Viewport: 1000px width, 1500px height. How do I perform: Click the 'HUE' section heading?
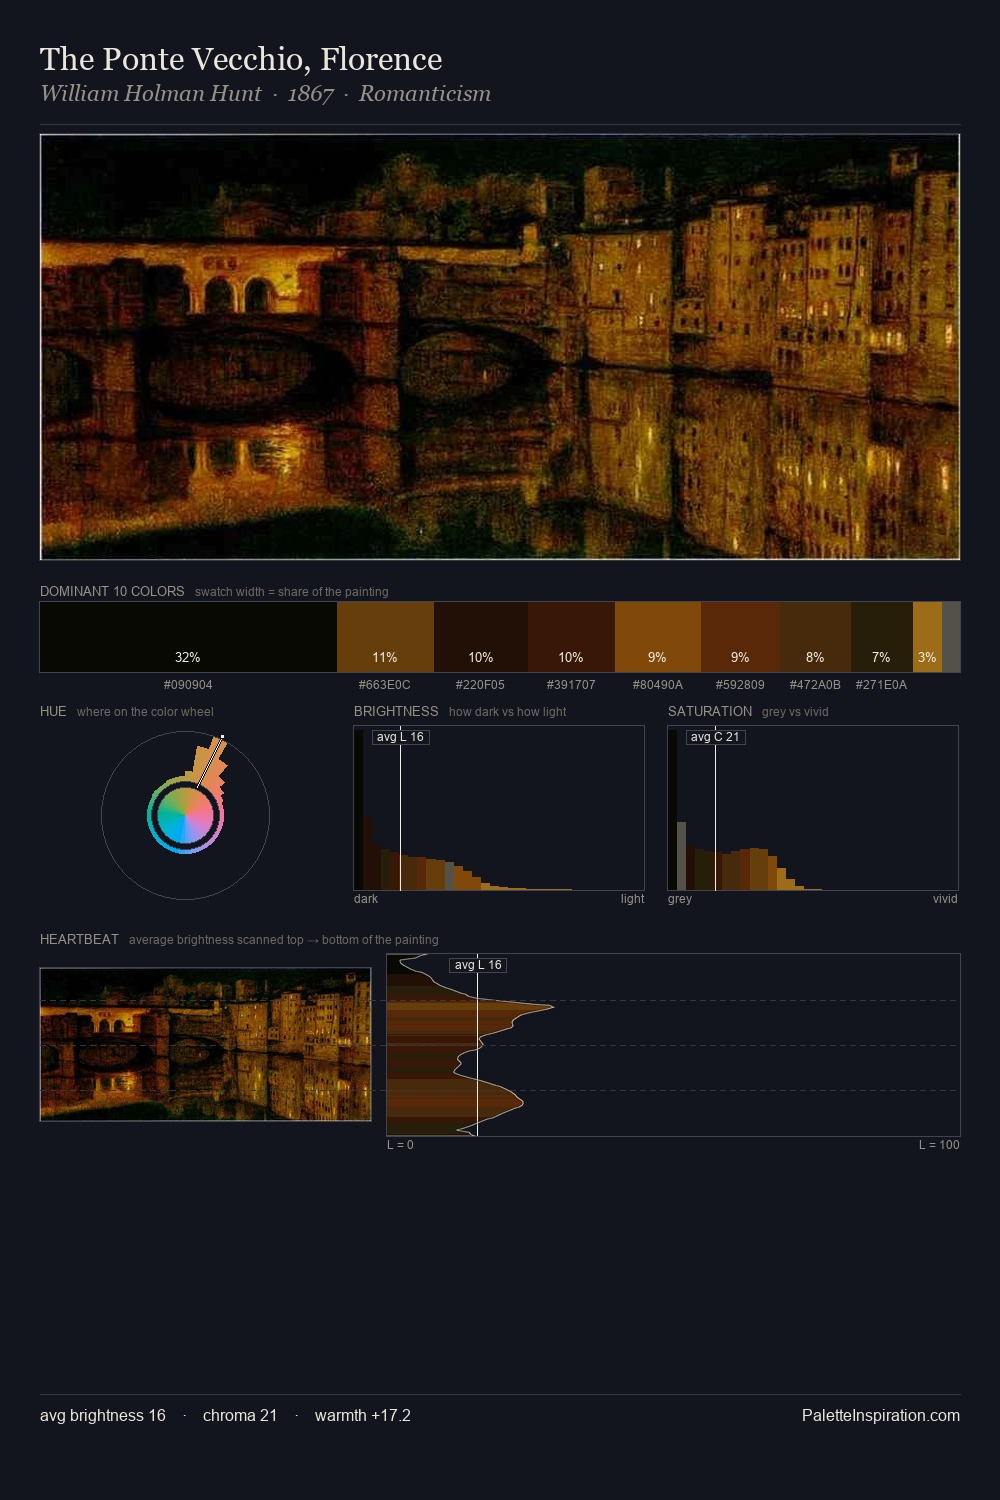53,711
